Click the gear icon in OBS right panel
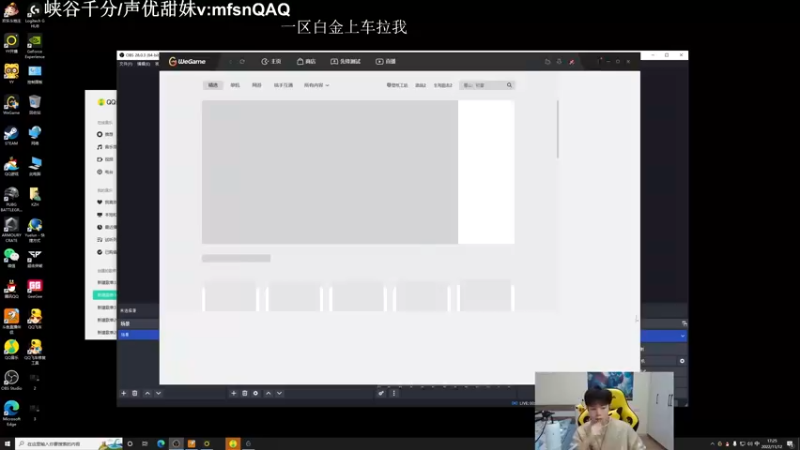 click(x=682, y=361)
